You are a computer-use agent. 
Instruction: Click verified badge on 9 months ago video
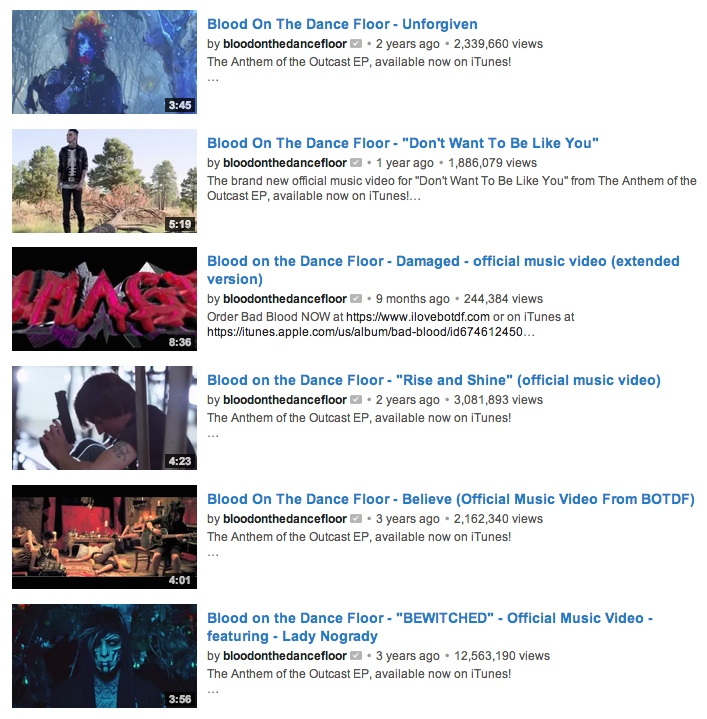click(x=356, y=299)
